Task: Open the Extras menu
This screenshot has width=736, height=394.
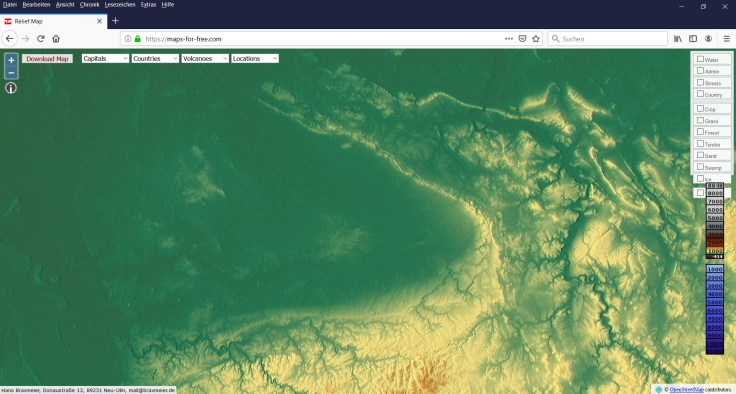Action: pos(148,5)
